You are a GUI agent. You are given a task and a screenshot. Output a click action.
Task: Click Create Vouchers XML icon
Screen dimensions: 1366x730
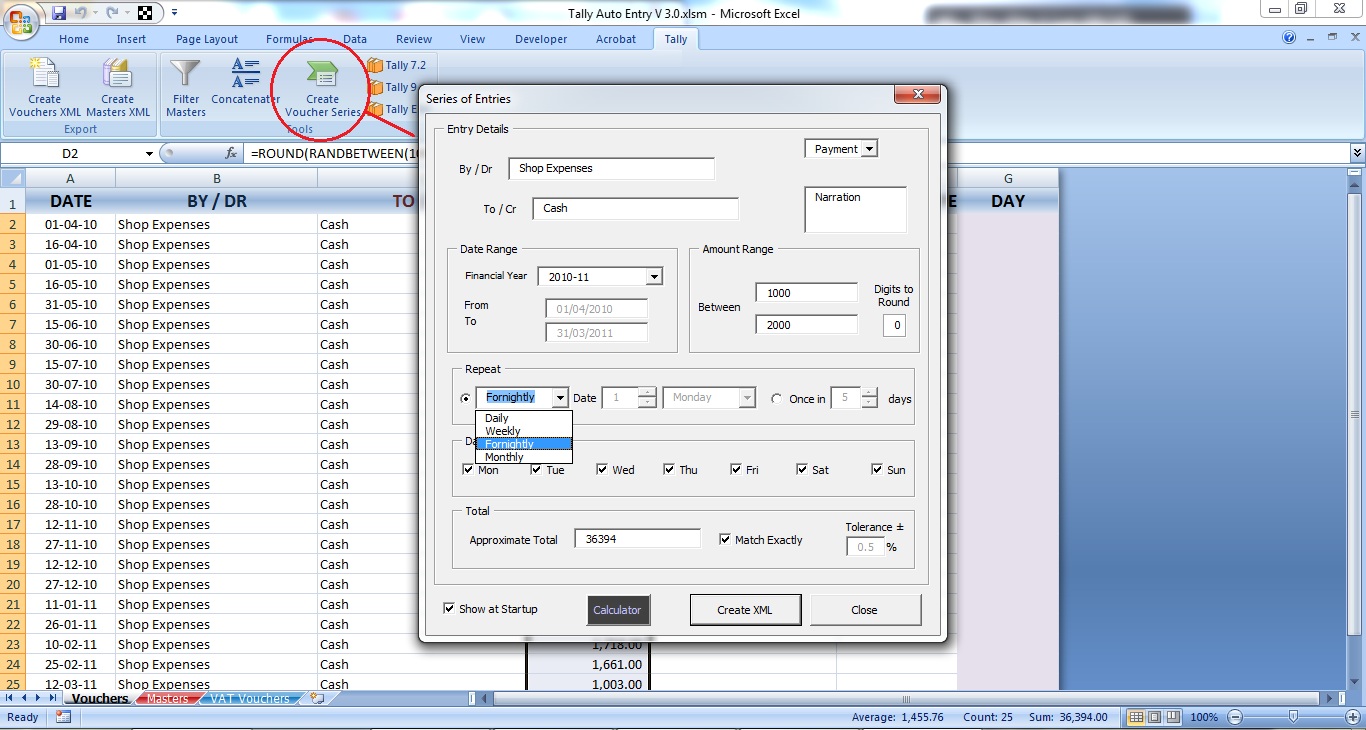(x=45, y=88)
